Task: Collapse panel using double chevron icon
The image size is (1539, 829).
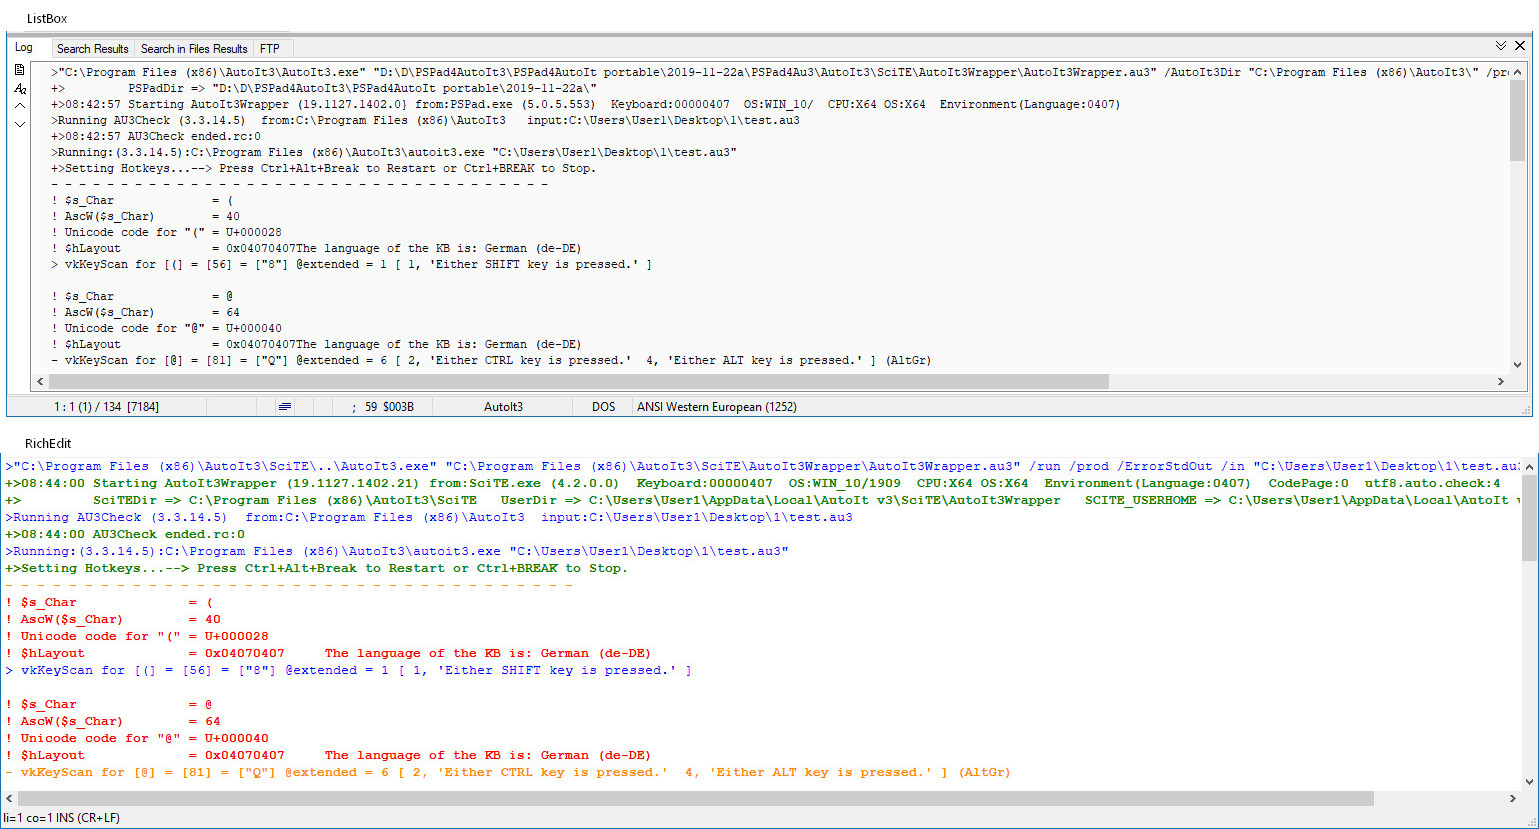Action: 1500,46
